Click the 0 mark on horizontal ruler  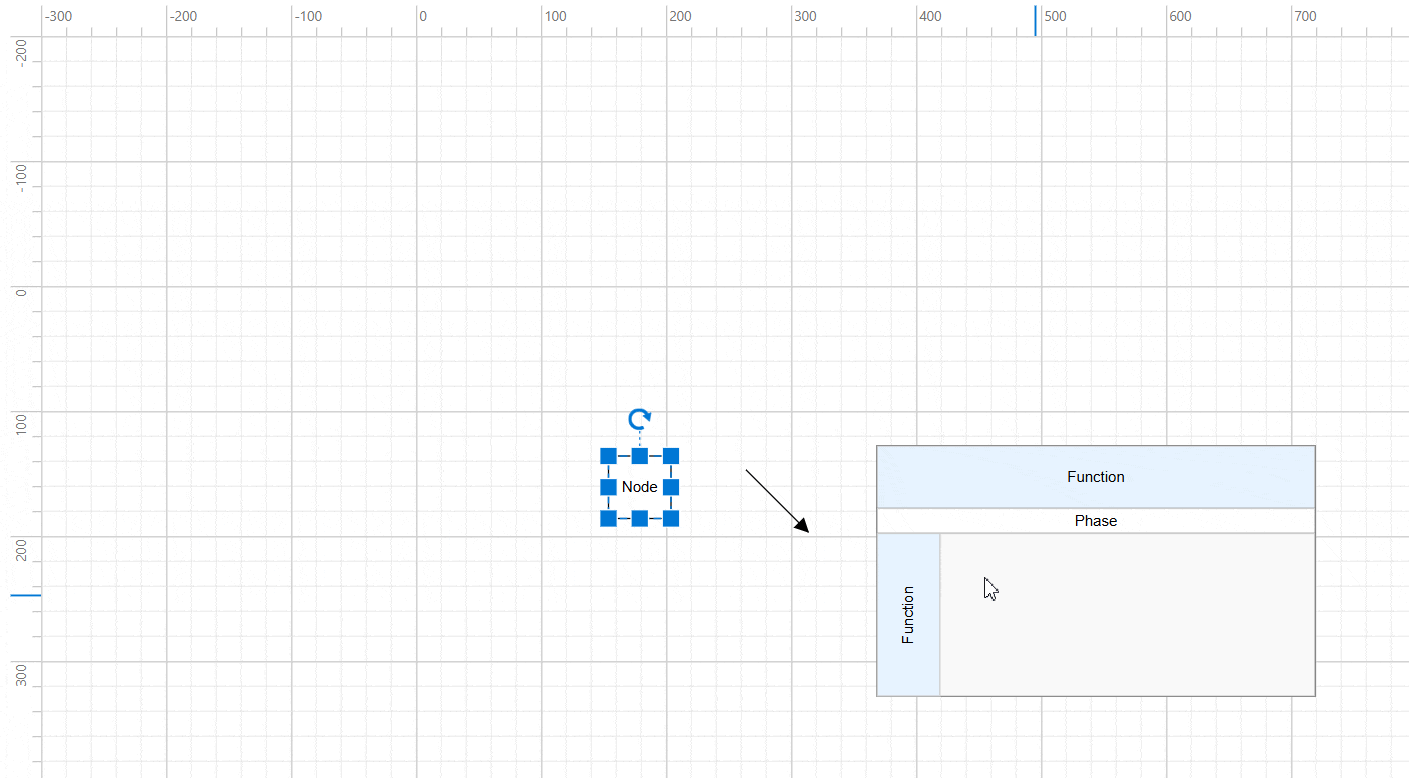coord(422,17)
